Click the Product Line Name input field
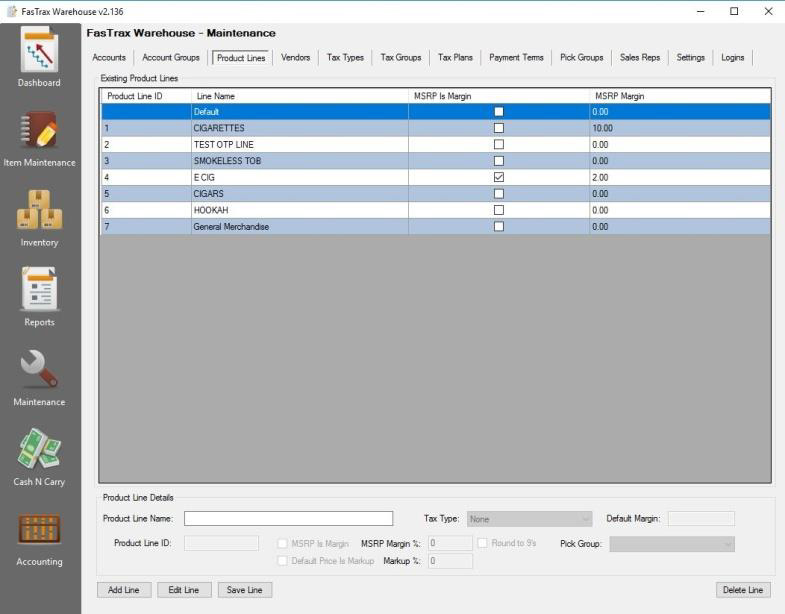Viewport: 785px width, 614px height. click(288, 518)
